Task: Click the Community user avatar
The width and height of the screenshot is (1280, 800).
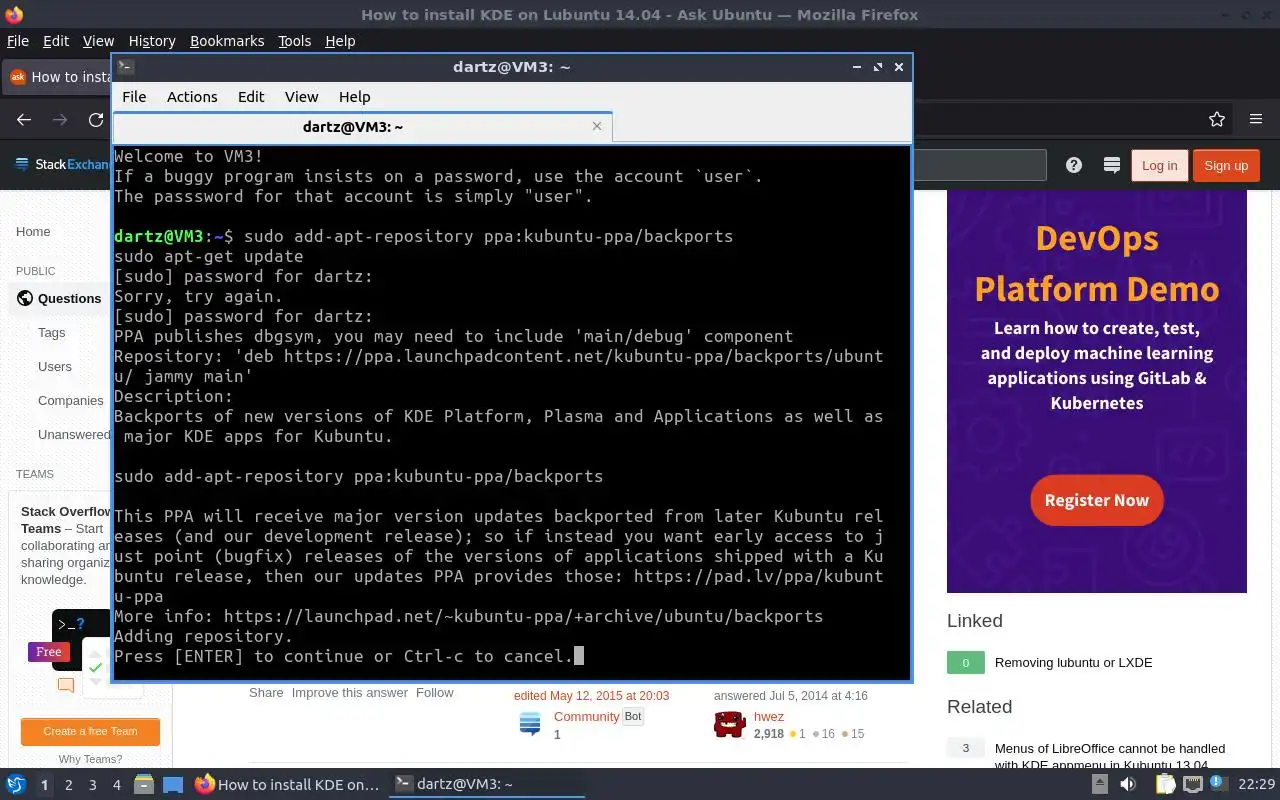Action: click(x=530, y=724)
